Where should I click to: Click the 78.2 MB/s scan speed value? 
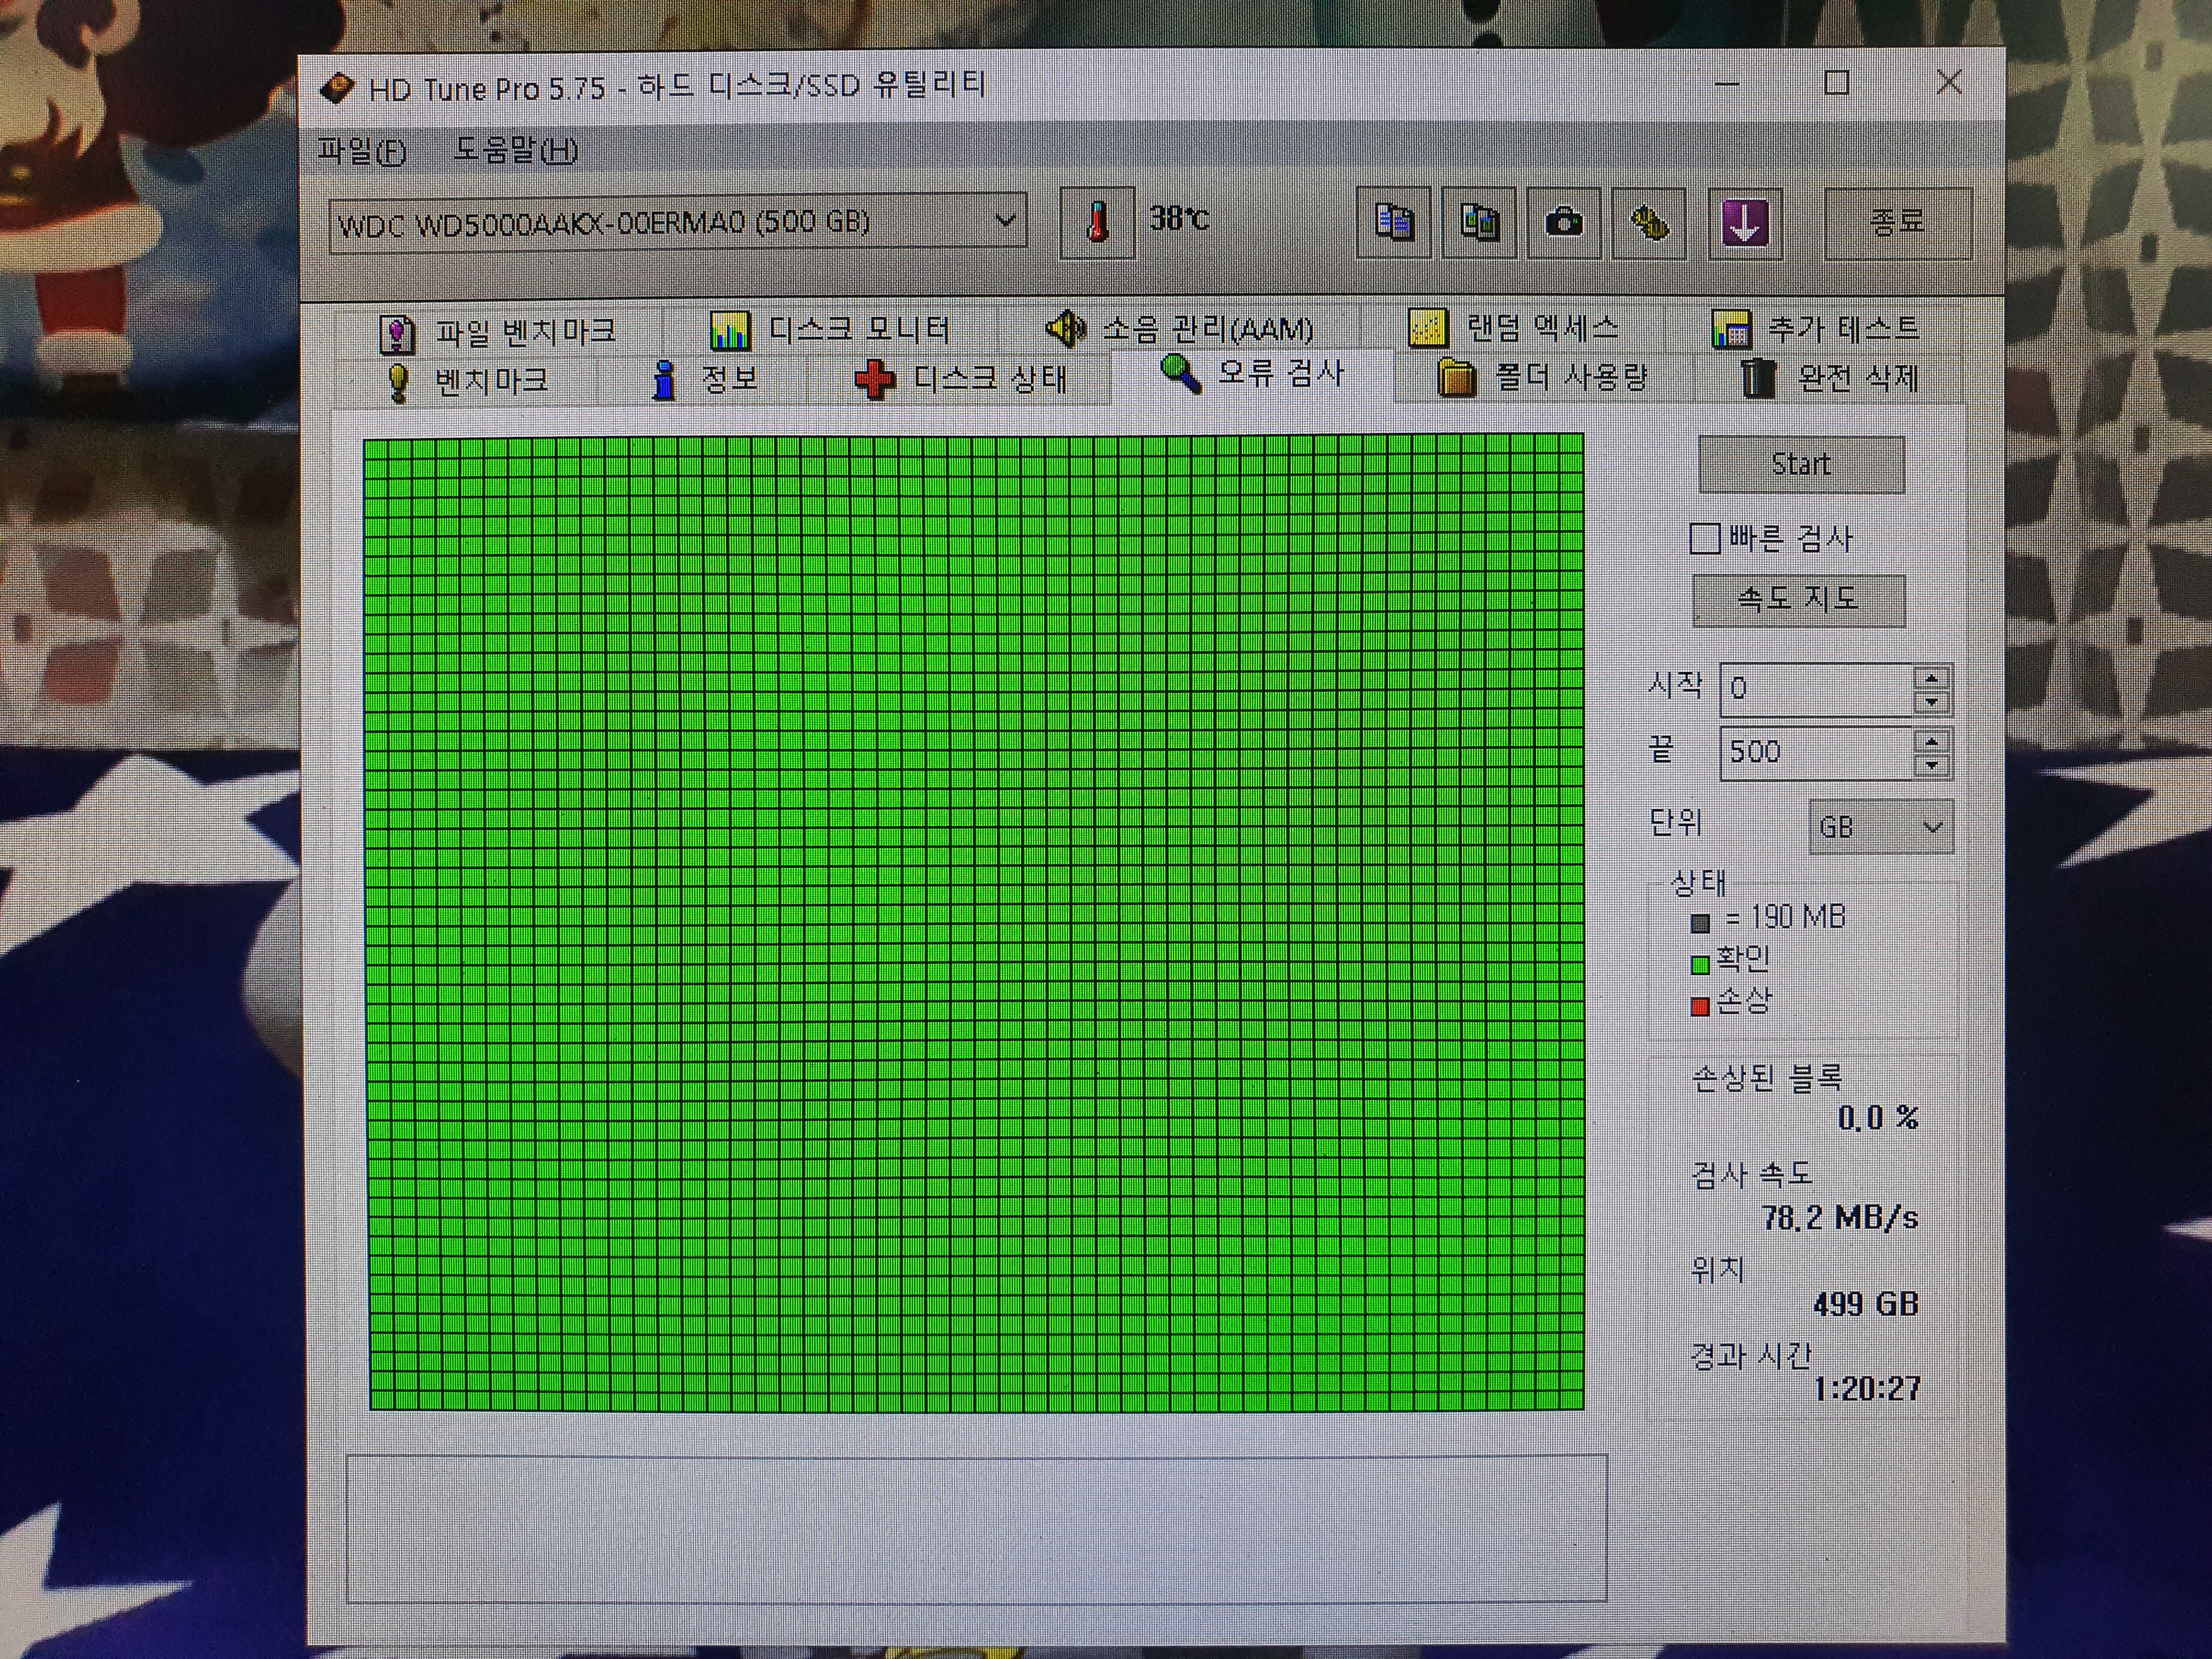pyautogui.click(x=1840, y=1217)
